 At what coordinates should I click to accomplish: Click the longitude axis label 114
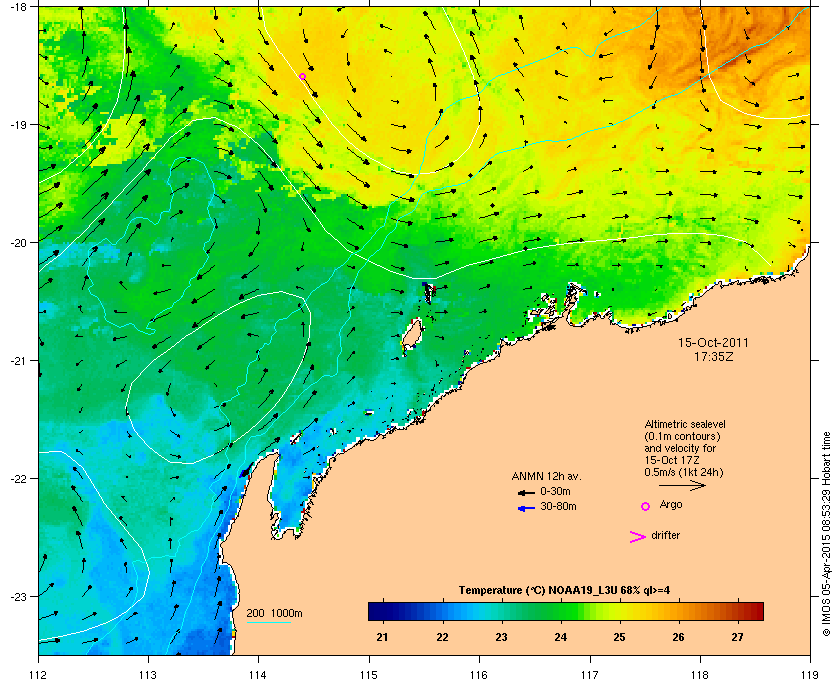(258, 674)
